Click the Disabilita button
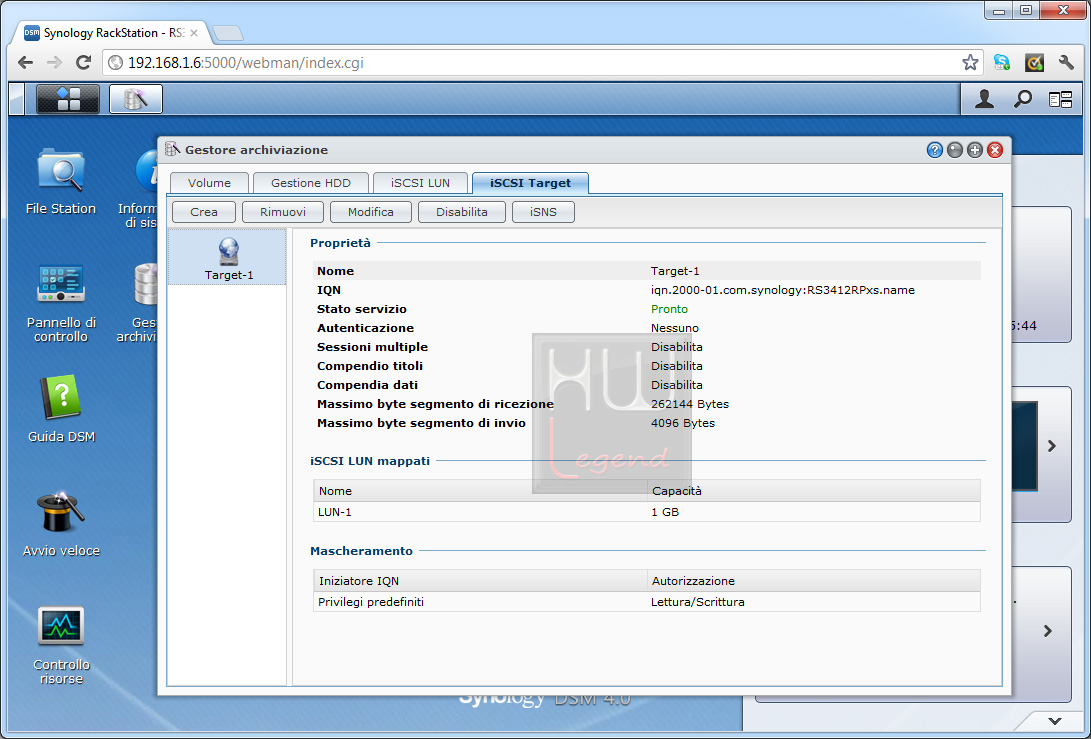 pyautogui.click(x=462, y=212)
